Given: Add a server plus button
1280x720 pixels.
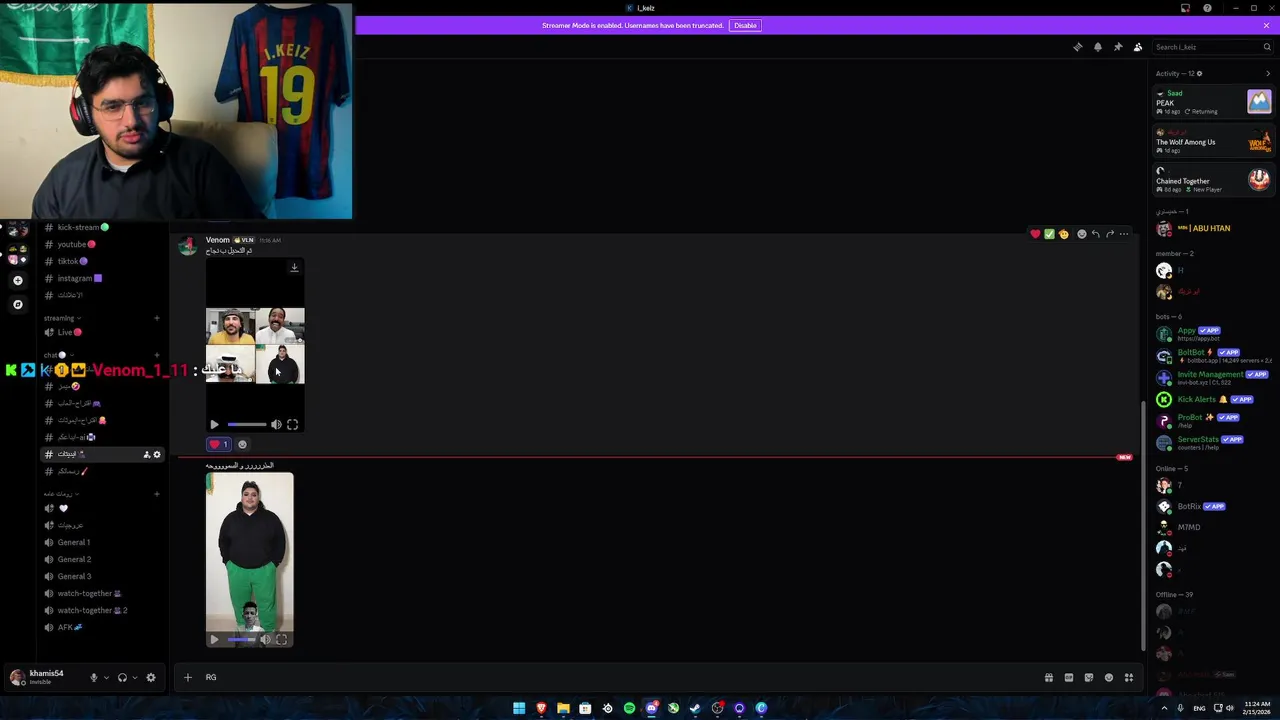Looking at the screenshot, I should coord(17,281).
